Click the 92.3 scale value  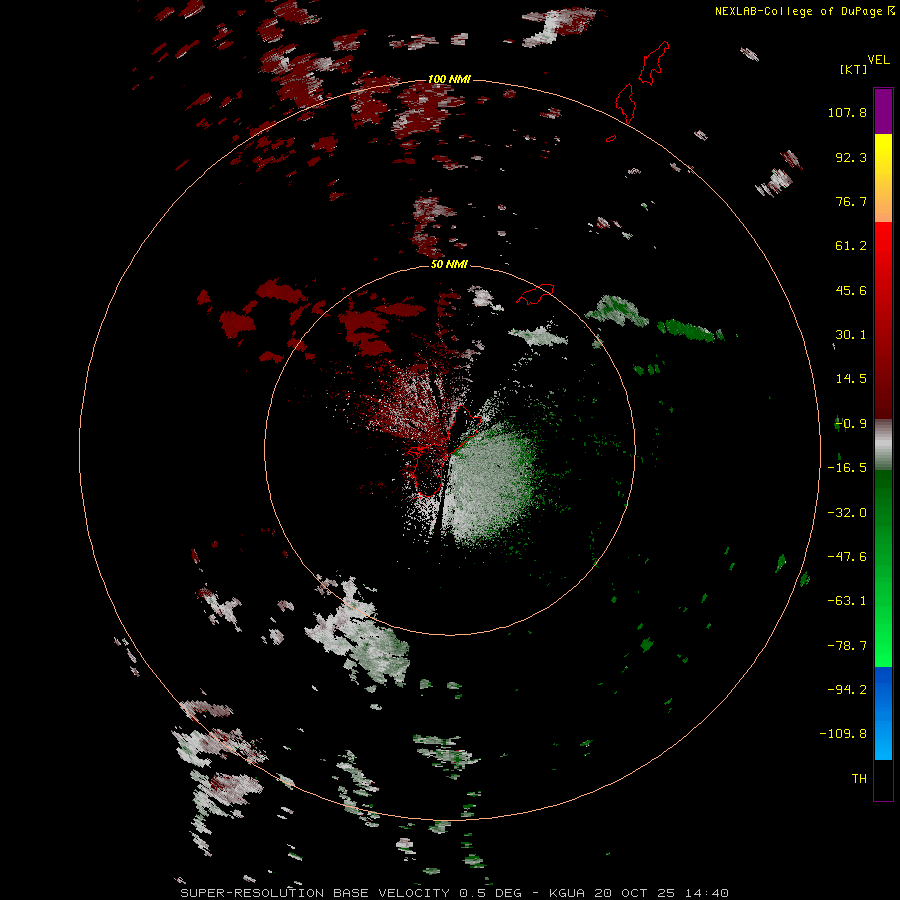851,157
